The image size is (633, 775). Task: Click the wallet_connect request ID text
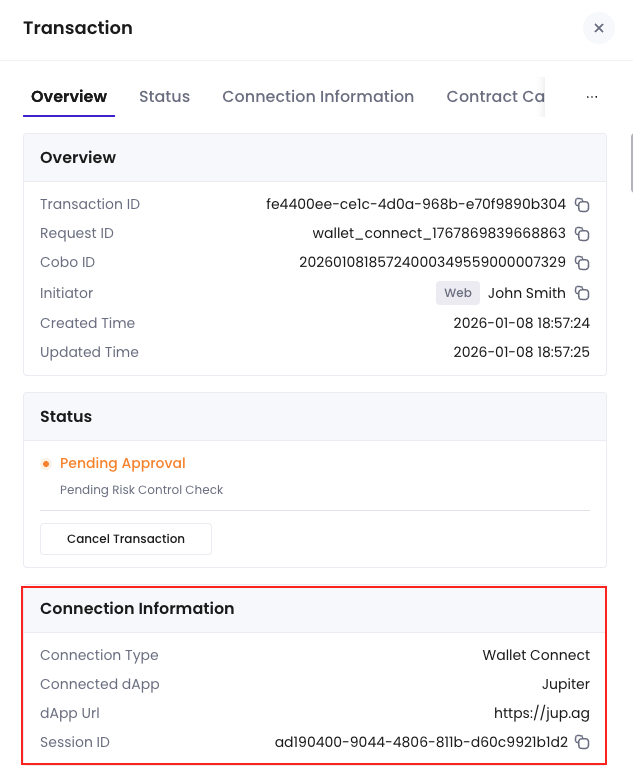tap(439, 233)
